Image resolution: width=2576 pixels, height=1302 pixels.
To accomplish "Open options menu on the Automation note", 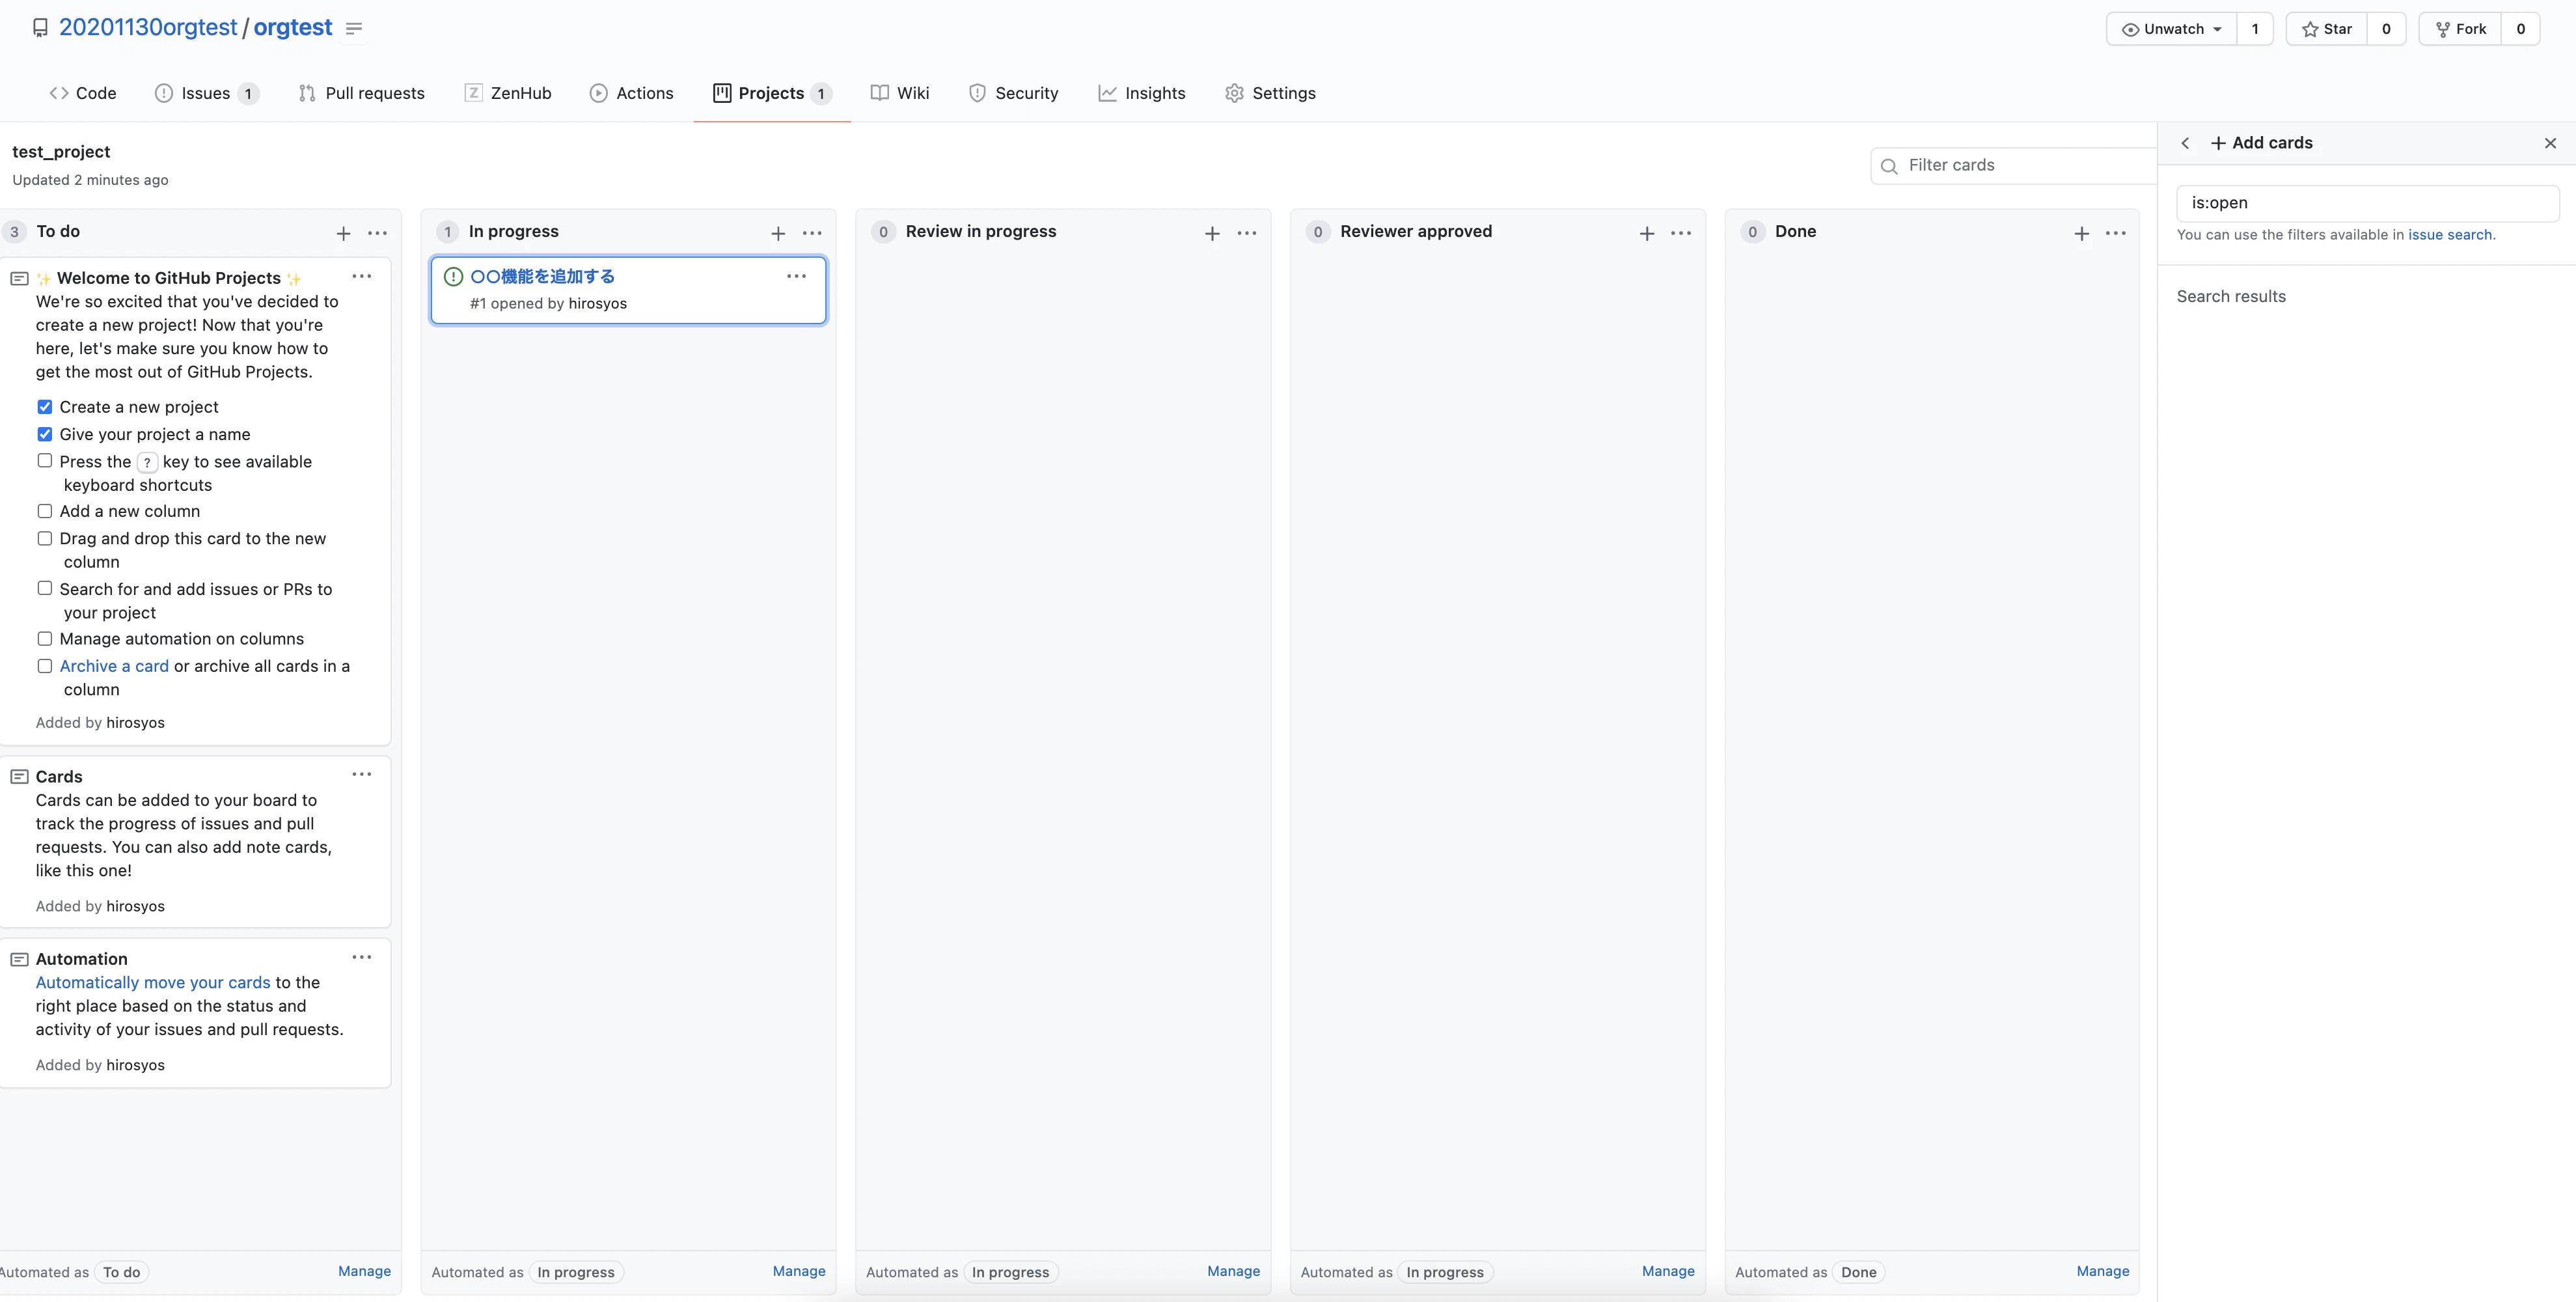I will [x=362, y=957].
